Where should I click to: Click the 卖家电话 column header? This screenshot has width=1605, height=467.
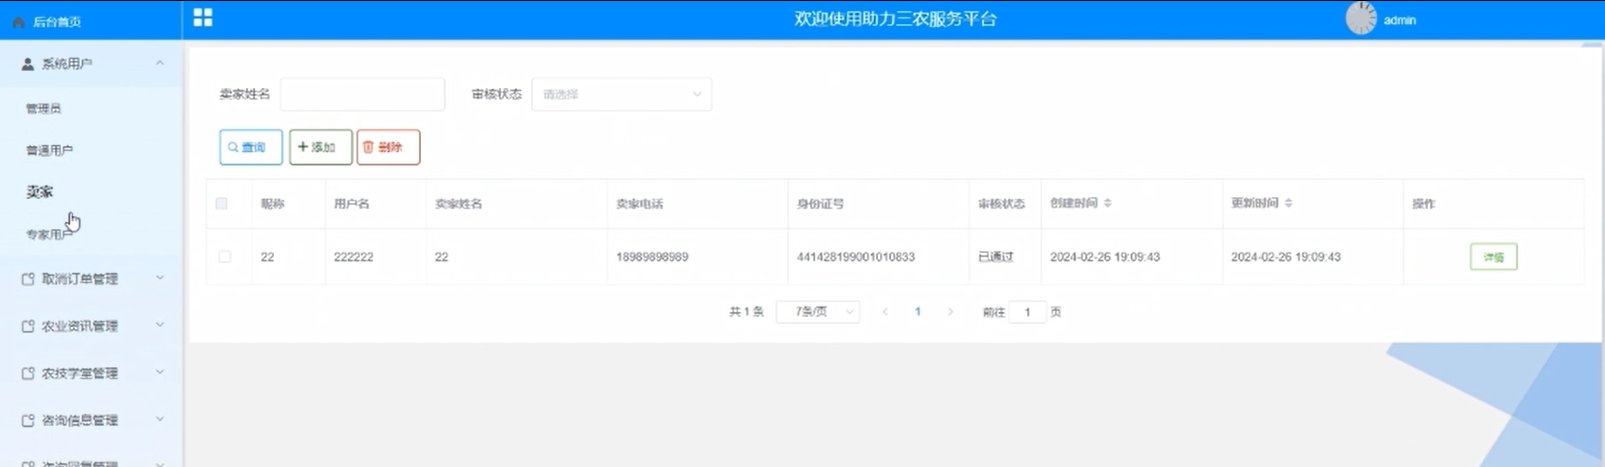point(640,203)
